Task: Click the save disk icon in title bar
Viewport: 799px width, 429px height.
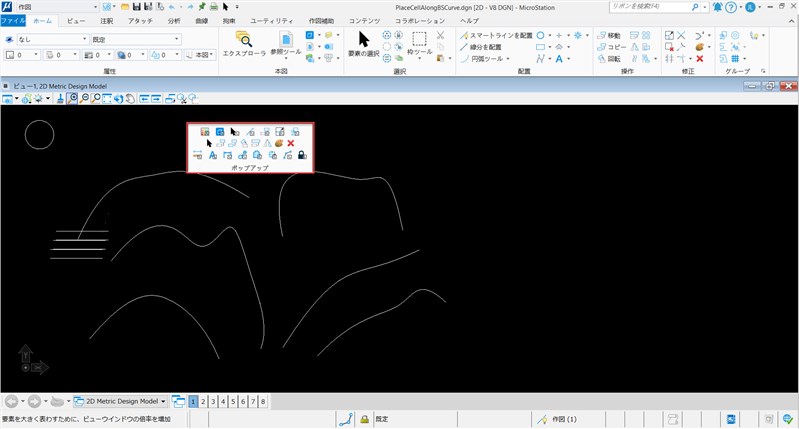Action: 137,7
